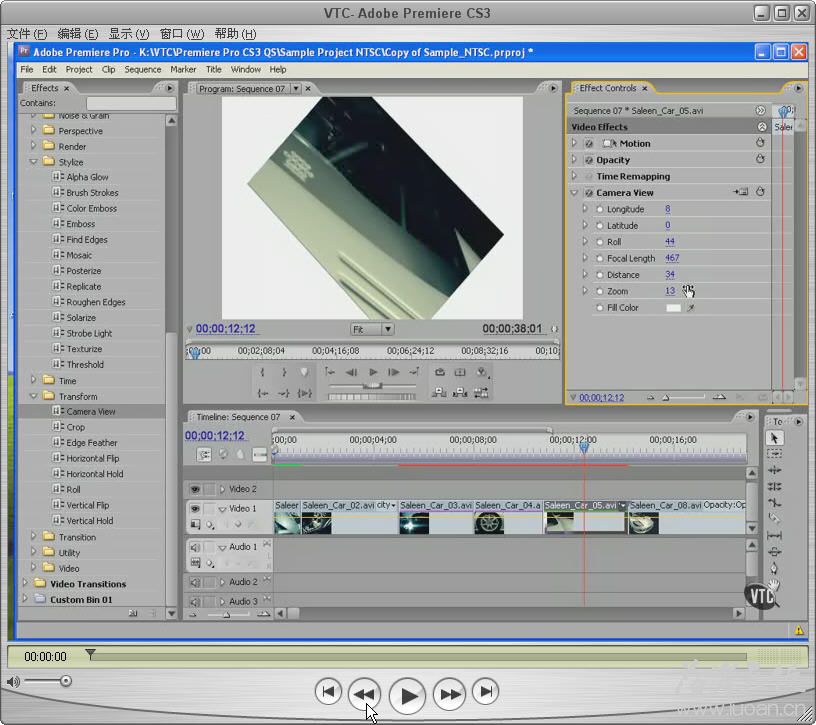Screen dimensions: 816x725
Task: Select the Timeline: Sequence 07 tab
Action: pos(238,417)
